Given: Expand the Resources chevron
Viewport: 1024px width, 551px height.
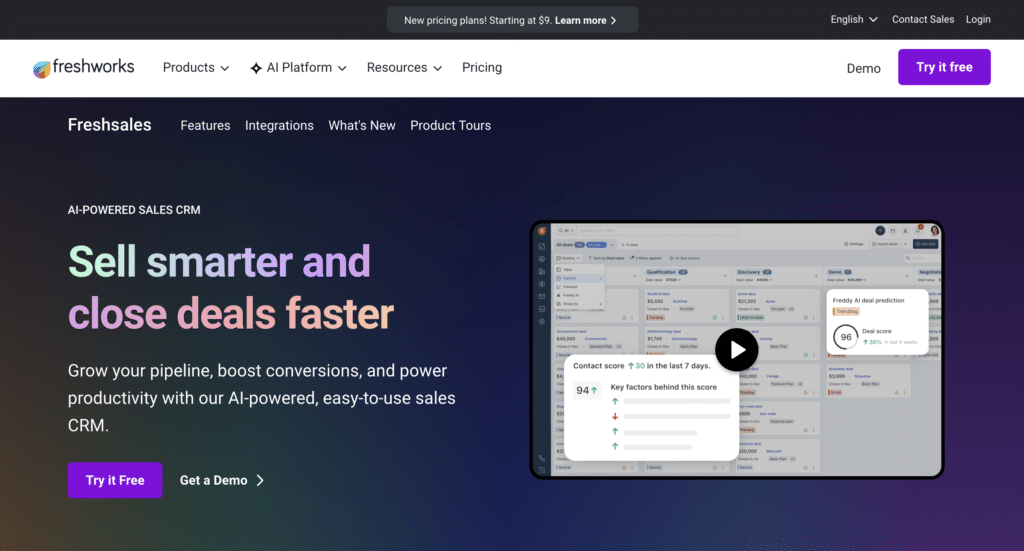Looking at the screenshot, I should (x=438, y=68).
